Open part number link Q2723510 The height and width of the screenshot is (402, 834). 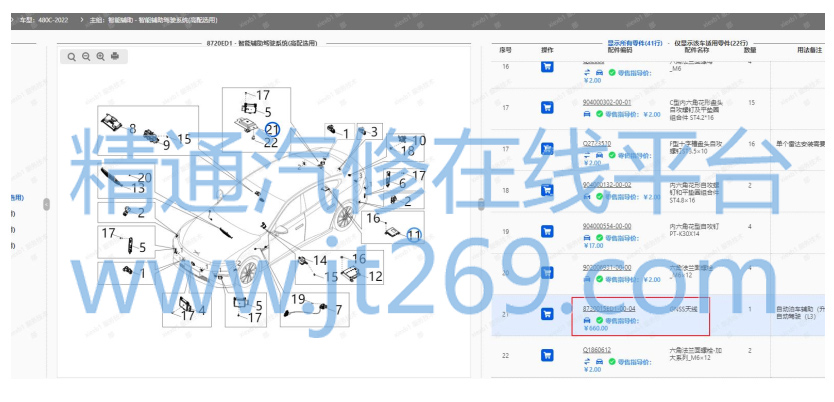[597, 144]
